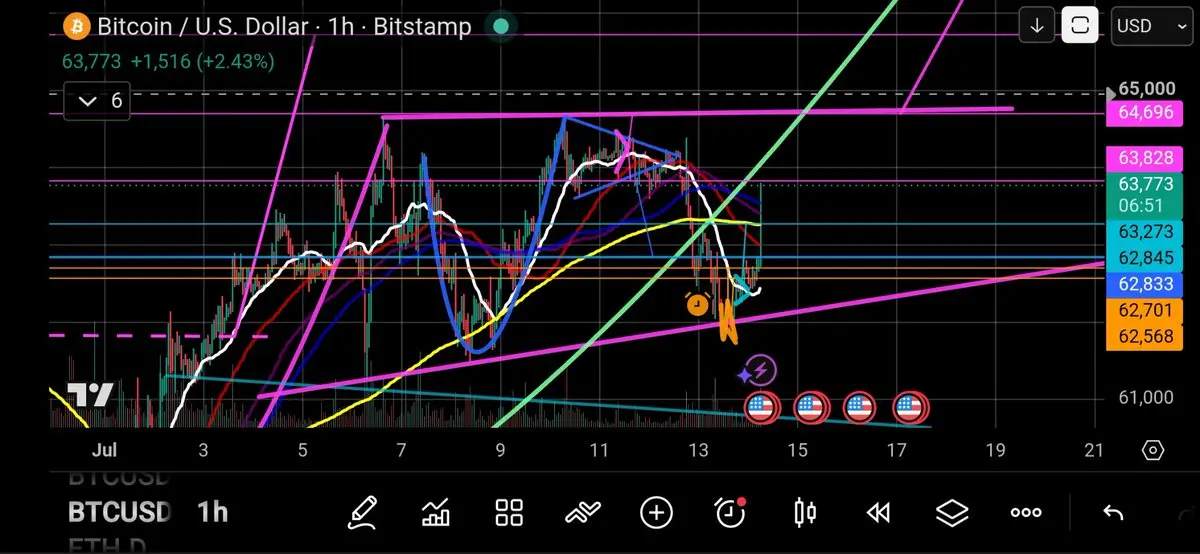Tap date 7 on the time axis

click(x=400, y=450)
